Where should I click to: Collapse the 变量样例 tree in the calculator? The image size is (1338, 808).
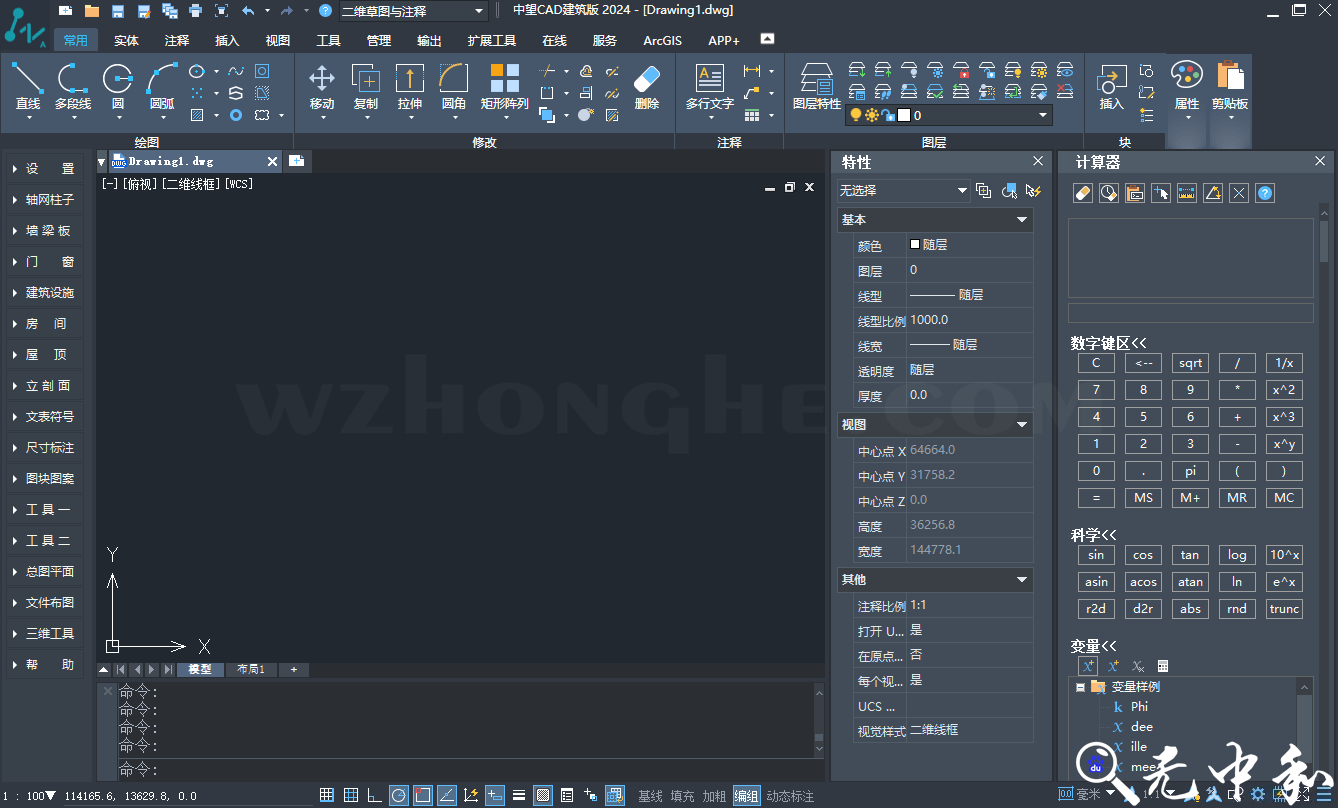[x=1082, y=687]
